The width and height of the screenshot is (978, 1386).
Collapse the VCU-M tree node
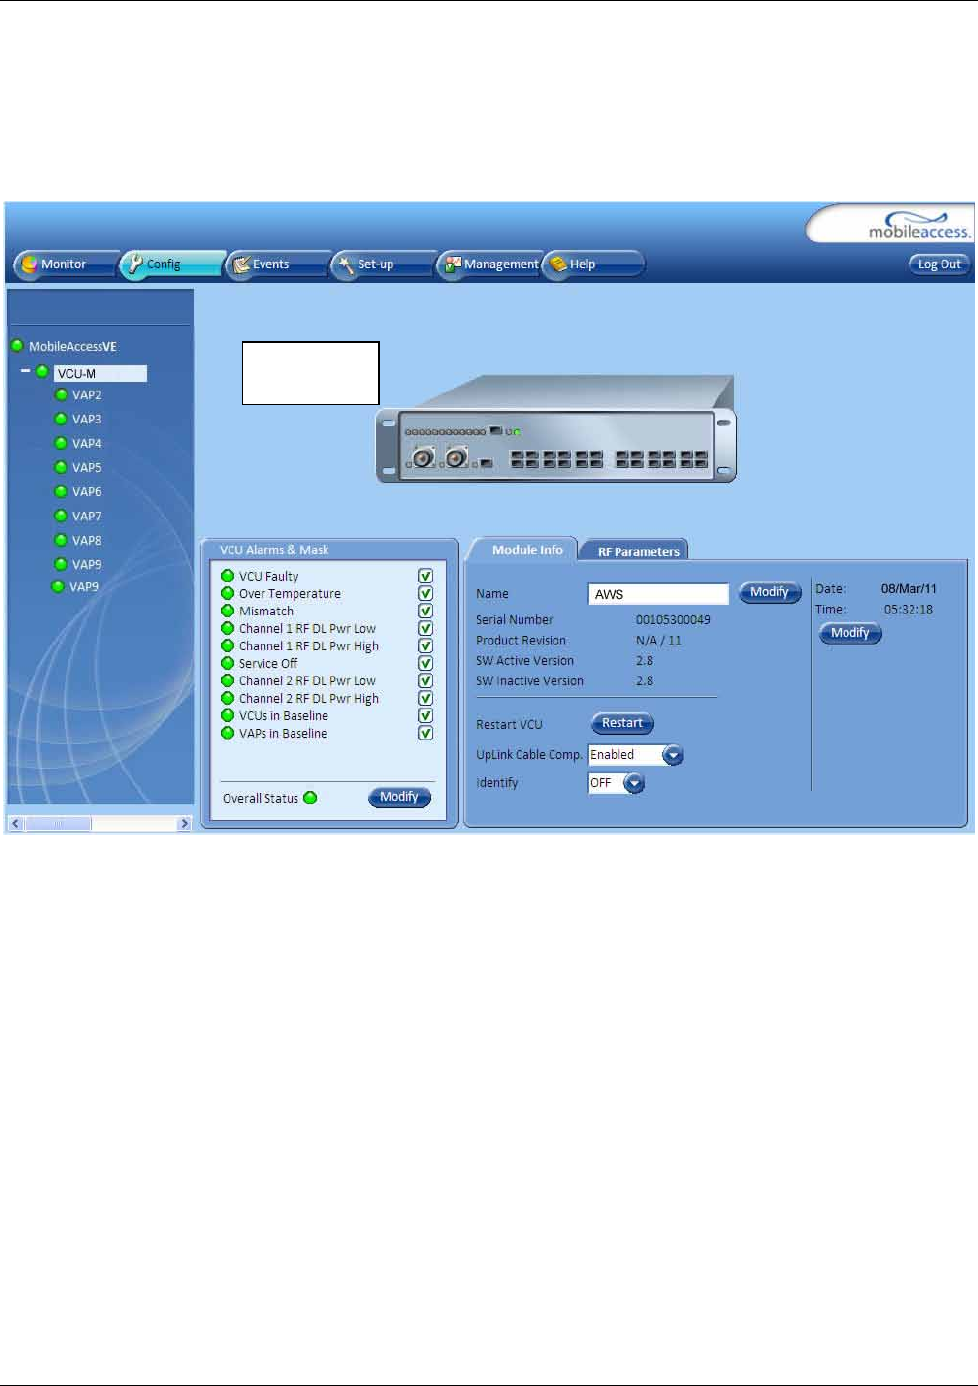pyautogui.click(x=25, y=371)
